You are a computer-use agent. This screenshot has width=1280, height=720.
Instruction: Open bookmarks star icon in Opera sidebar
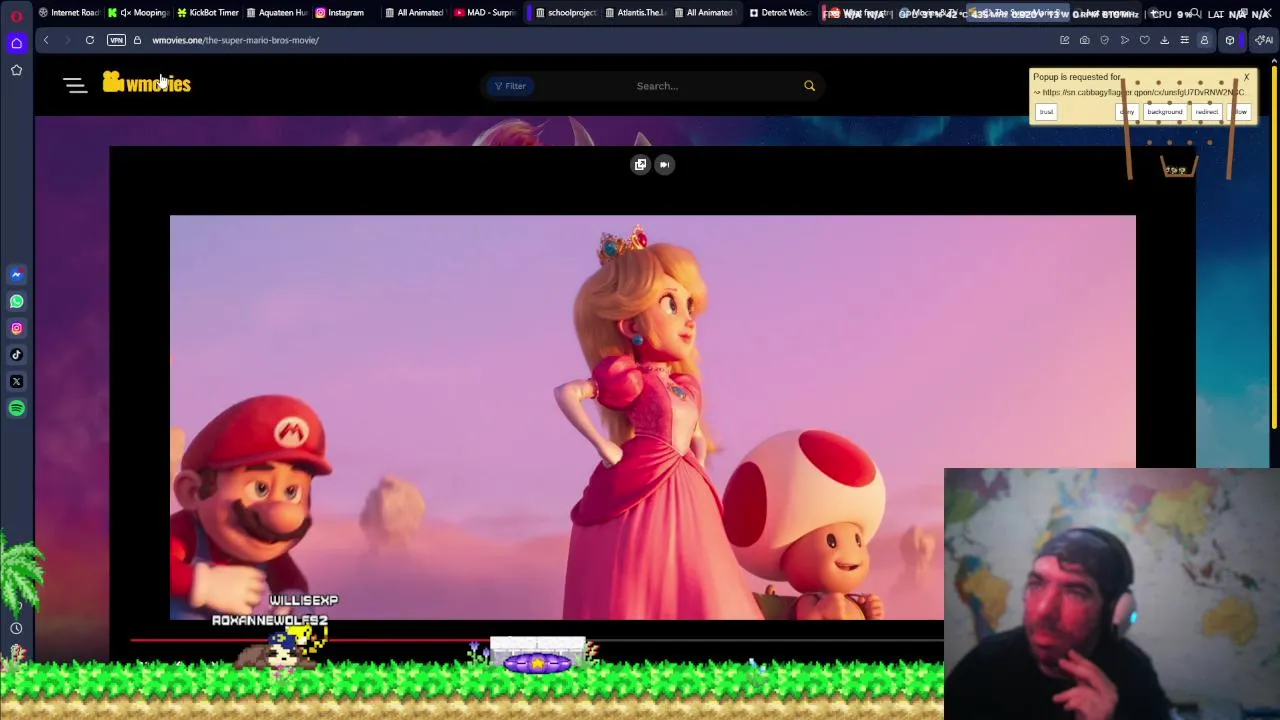click(x=16, y=70)
